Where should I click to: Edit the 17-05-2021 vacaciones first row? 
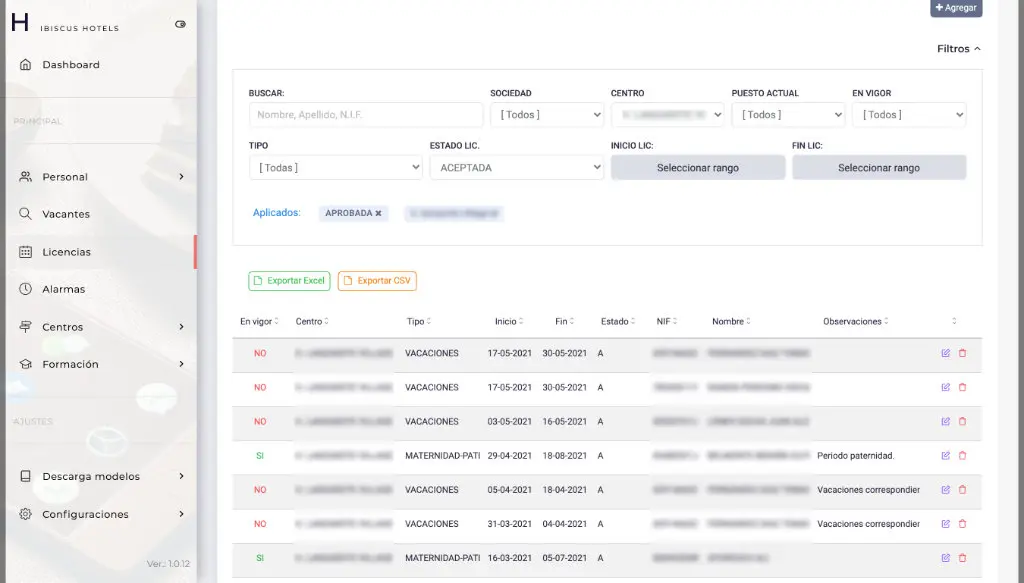coord(945,353)
